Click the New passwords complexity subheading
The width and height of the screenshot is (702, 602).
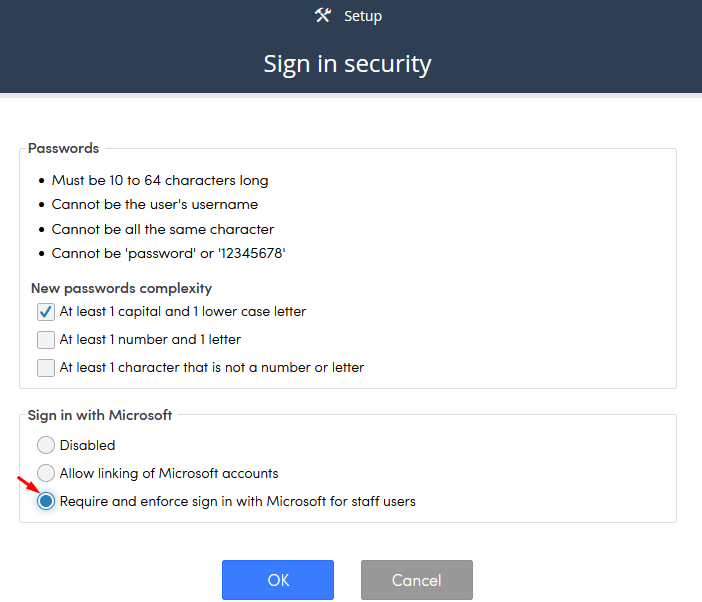(x=121, y=288)
